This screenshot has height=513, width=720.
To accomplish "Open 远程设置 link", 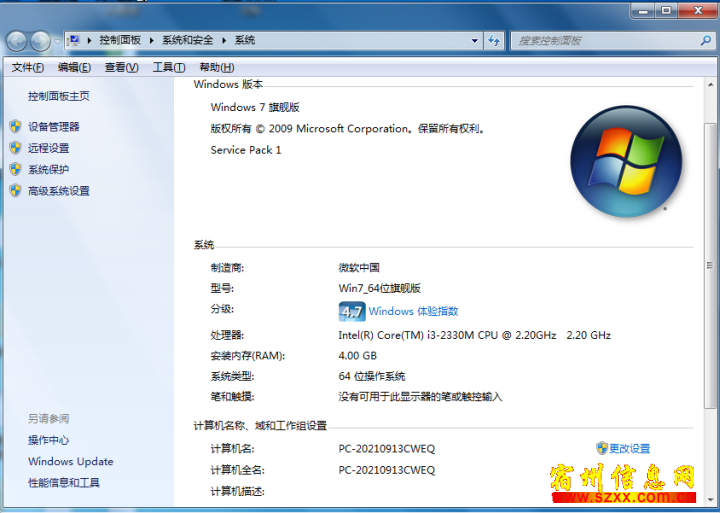I will (48, 148).
